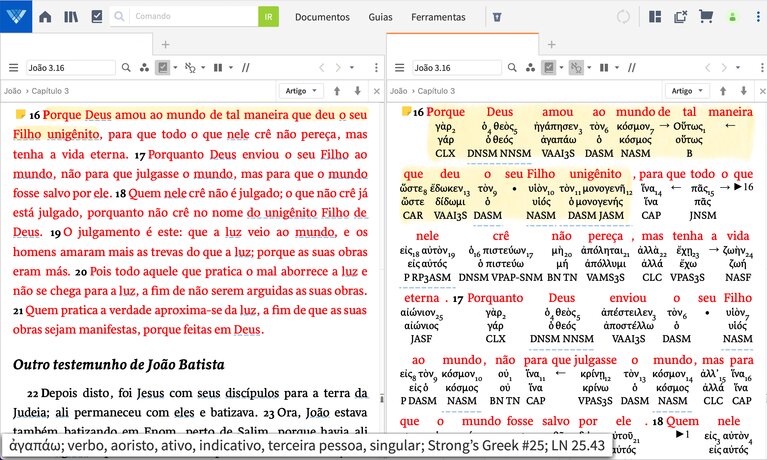
Task: Open the Ferramentas menu
Action: click(x=438, y=17)
